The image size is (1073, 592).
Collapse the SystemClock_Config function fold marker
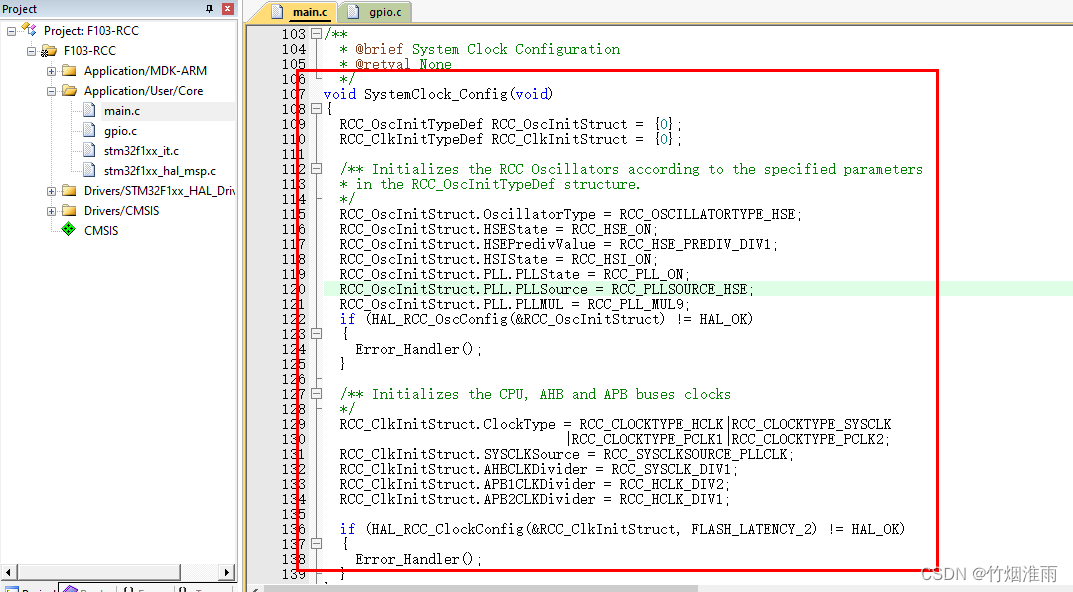[316, 108]
